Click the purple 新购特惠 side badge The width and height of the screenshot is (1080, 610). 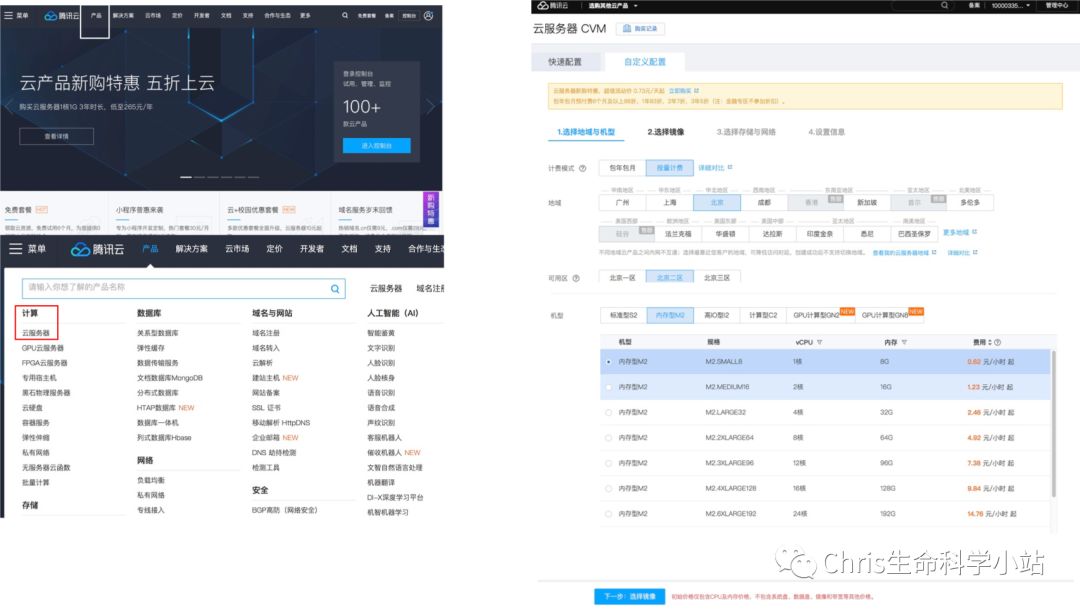tap(430, 209)
